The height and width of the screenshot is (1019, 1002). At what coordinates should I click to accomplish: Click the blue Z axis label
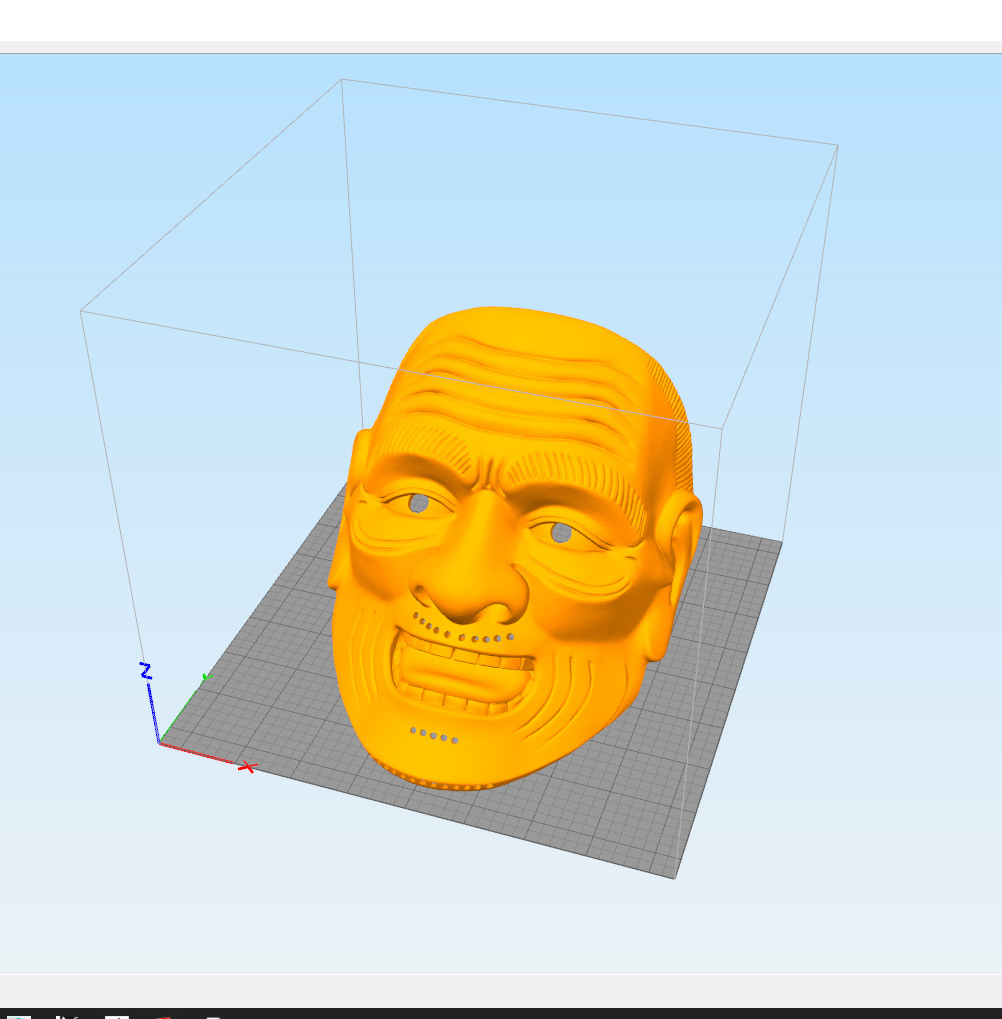pyautogui.click(x=145, y=669)
